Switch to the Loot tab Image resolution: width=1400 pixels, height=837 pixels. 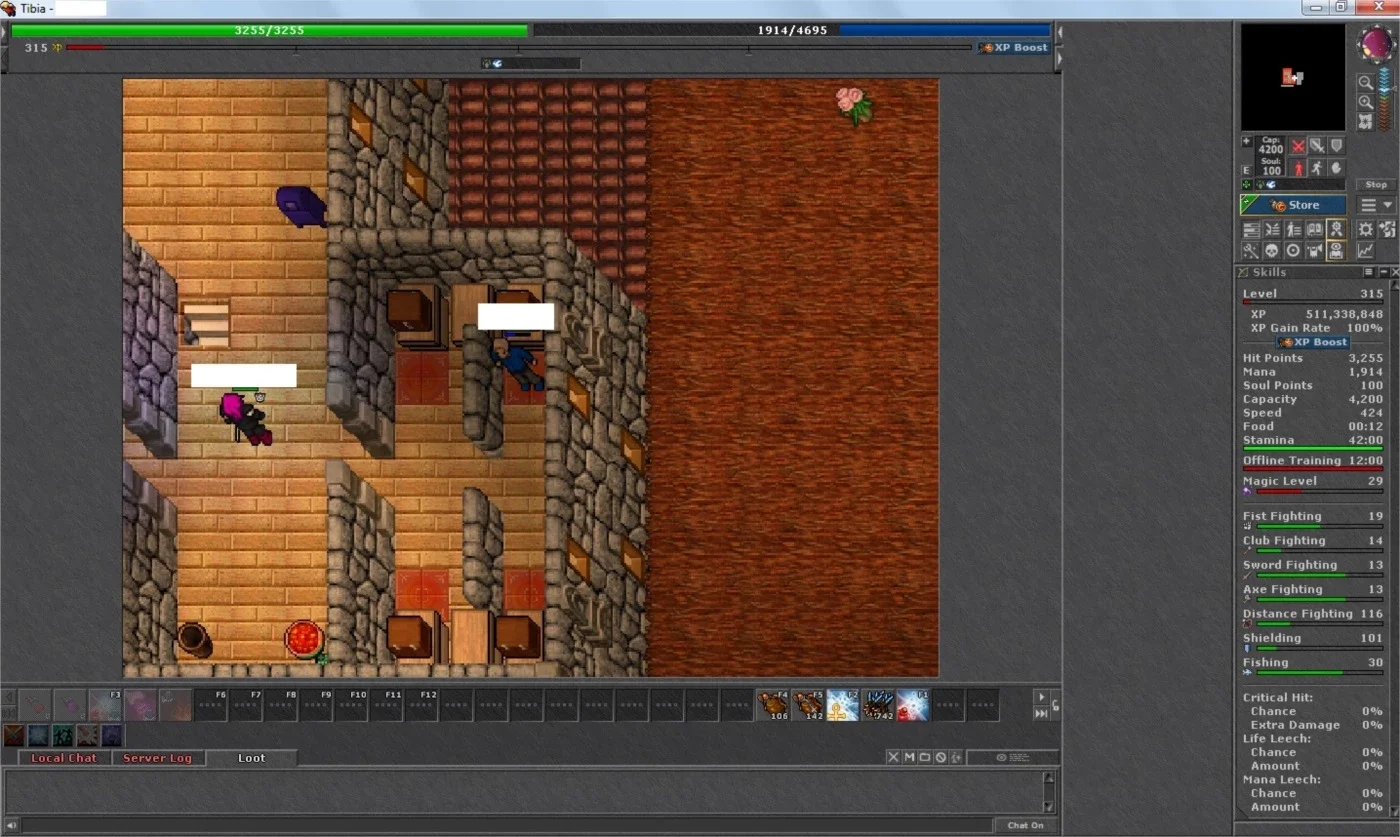pos(252,758)
